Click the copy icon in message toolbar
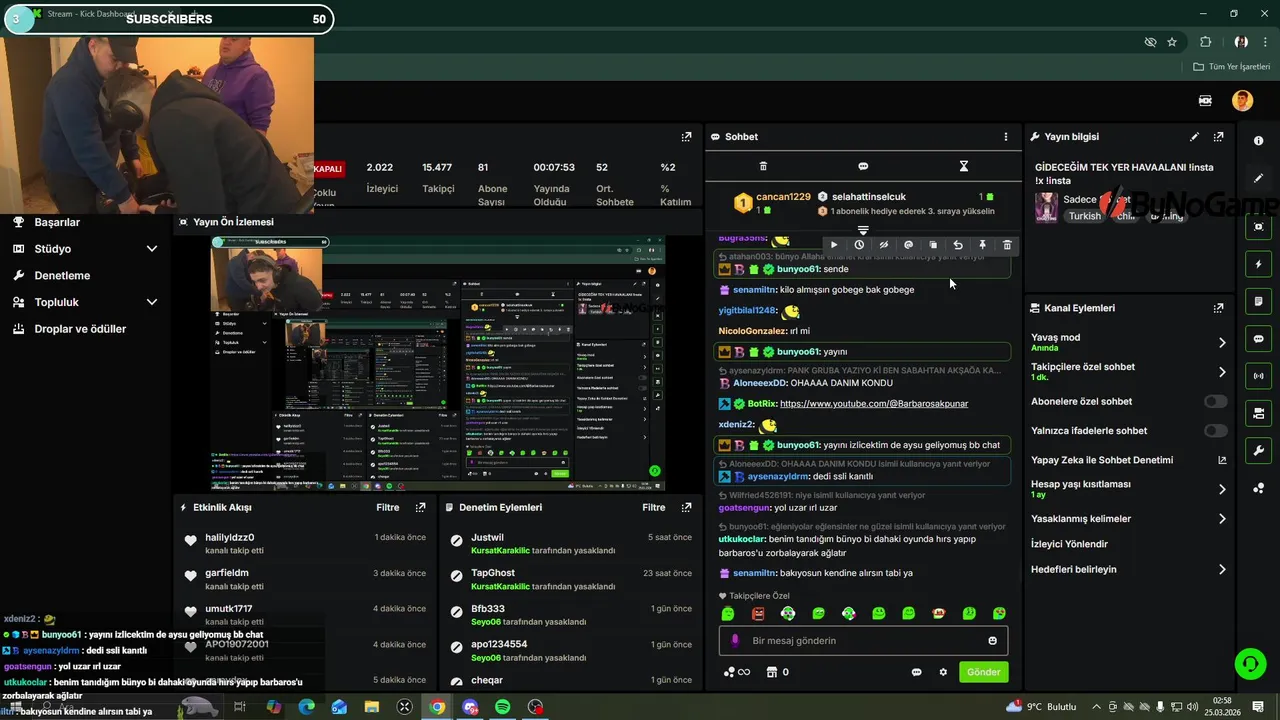This screenshot has width=1280, height=720. pyautogui.click(x=933, y=245)
